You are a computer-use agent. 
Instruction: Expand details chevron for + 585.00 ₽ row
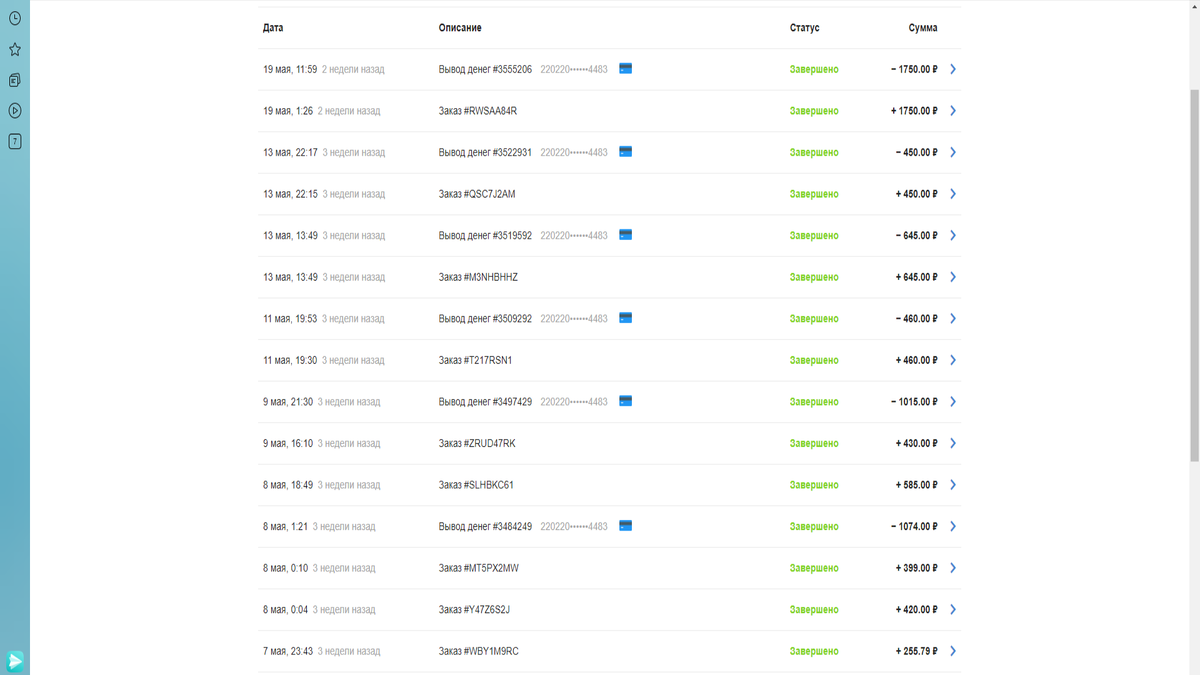click(953, 485)
